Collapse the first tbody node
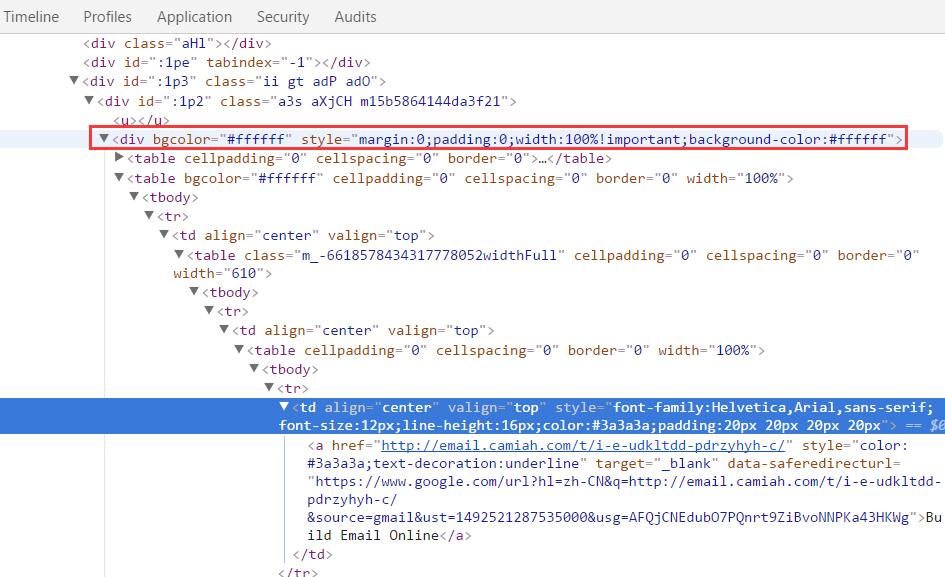The height and width of the screenshot is (577, 945). 134,197
